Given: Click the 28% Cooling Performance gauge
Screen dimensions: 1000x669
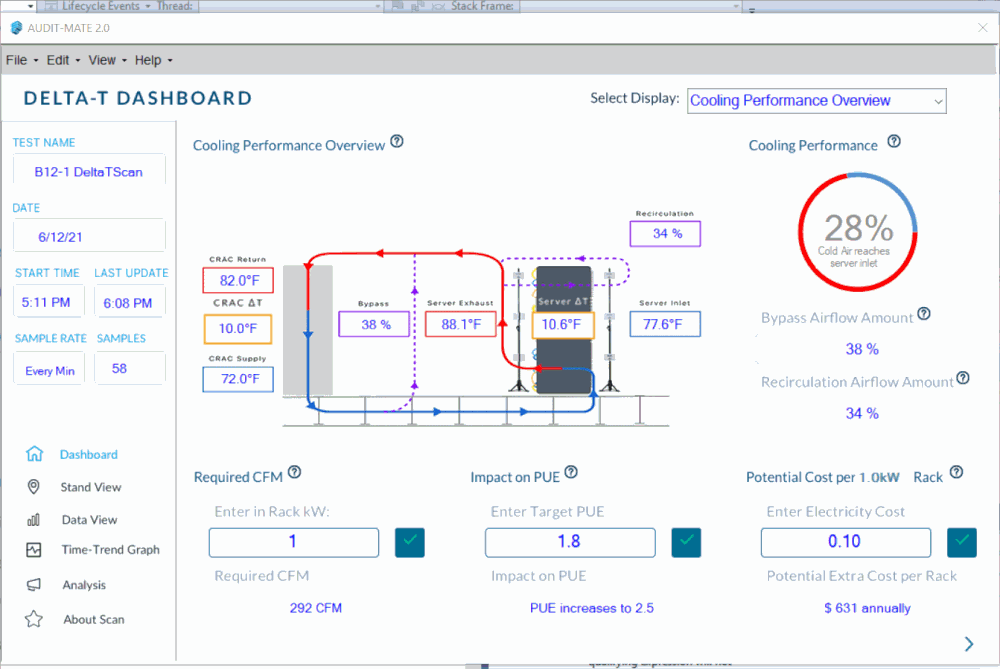Looking at the screenshot, I should 858,231.
